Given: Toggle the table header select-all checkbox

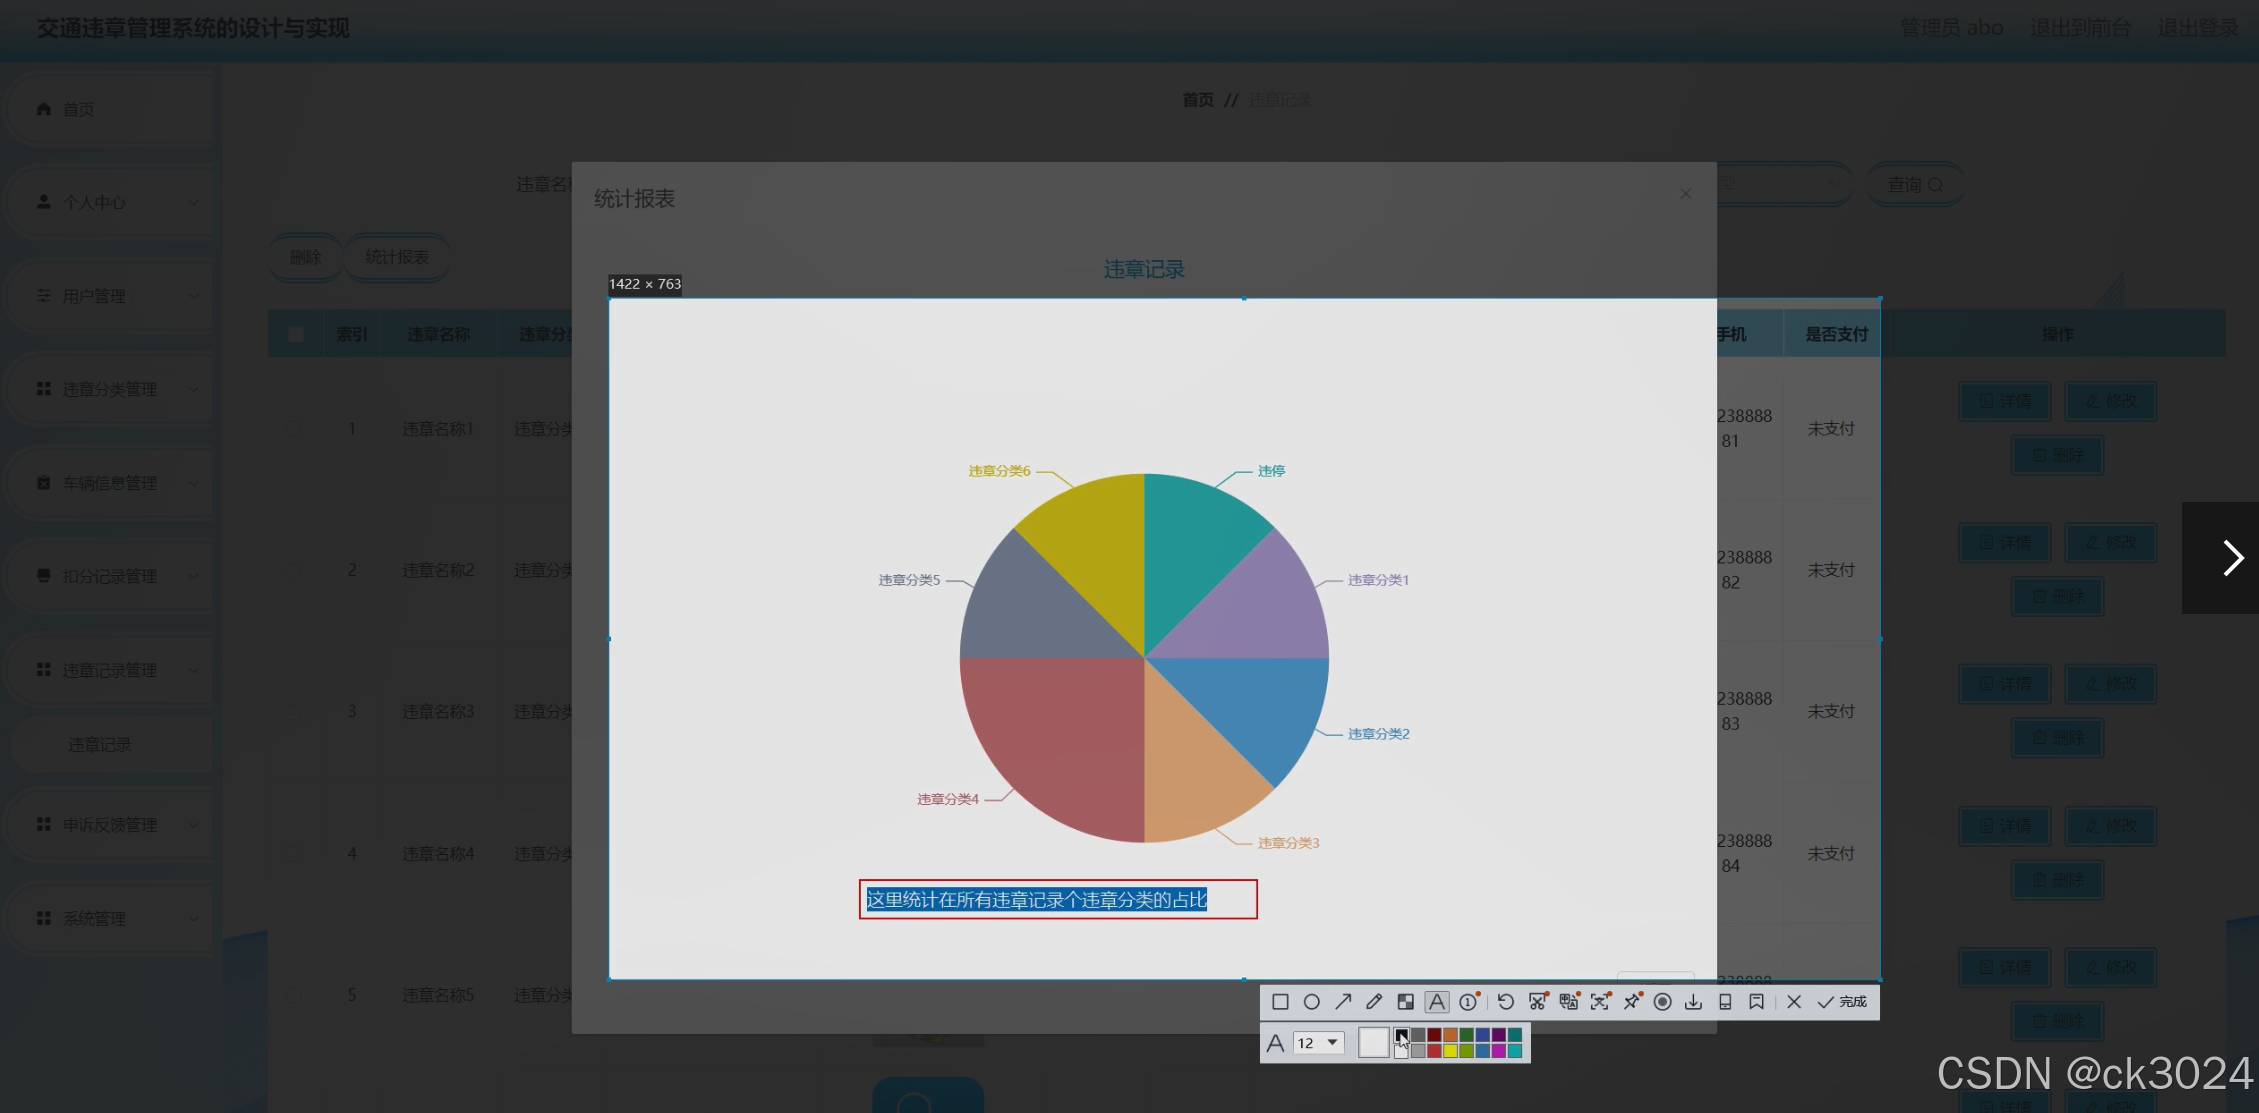Looking at the screenshot, I should [x=296, y=334].
